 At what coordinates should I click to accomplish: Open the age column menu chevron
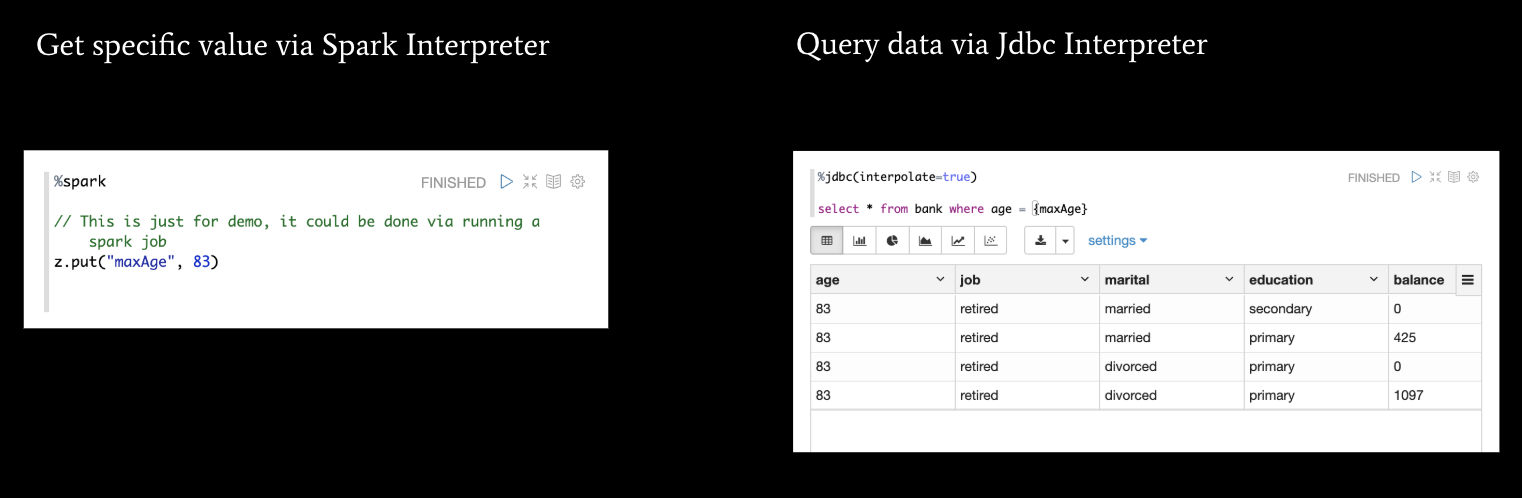(940, 280)
